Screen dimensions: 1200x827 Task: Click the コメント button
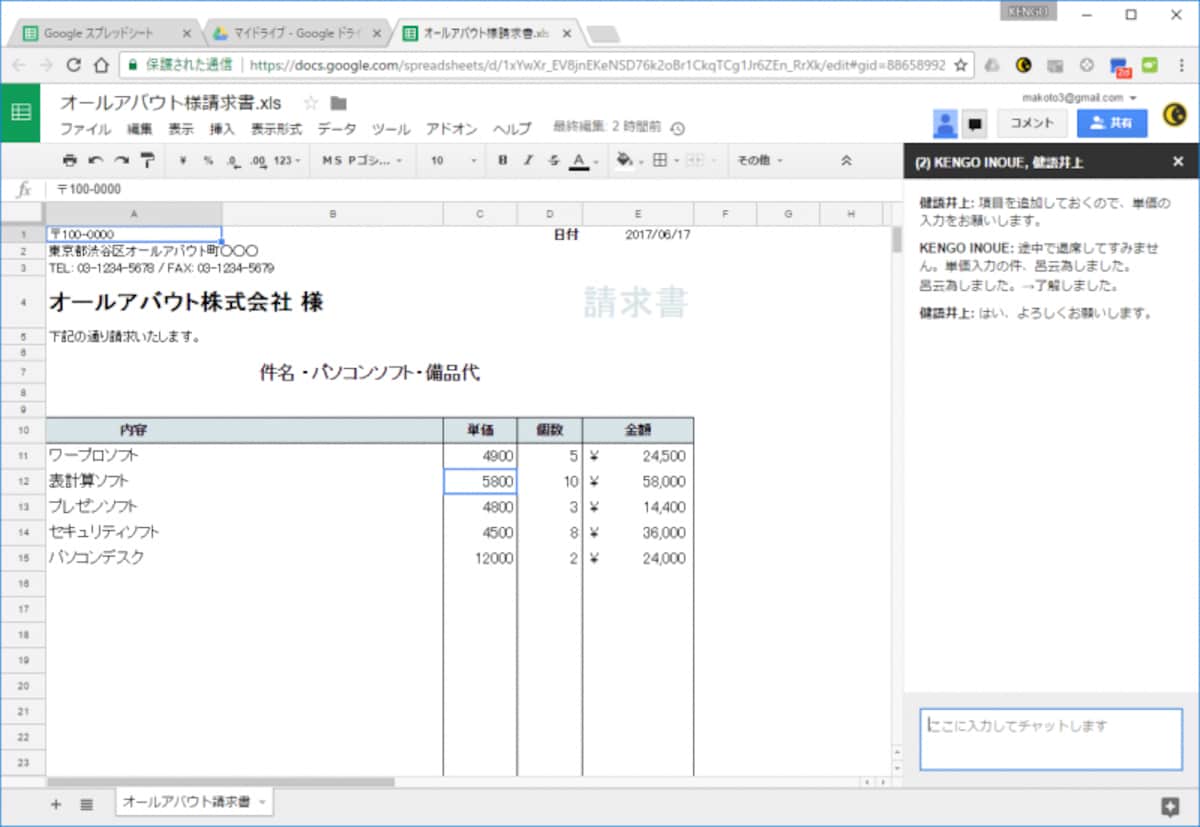click(x=1031, y=123)
